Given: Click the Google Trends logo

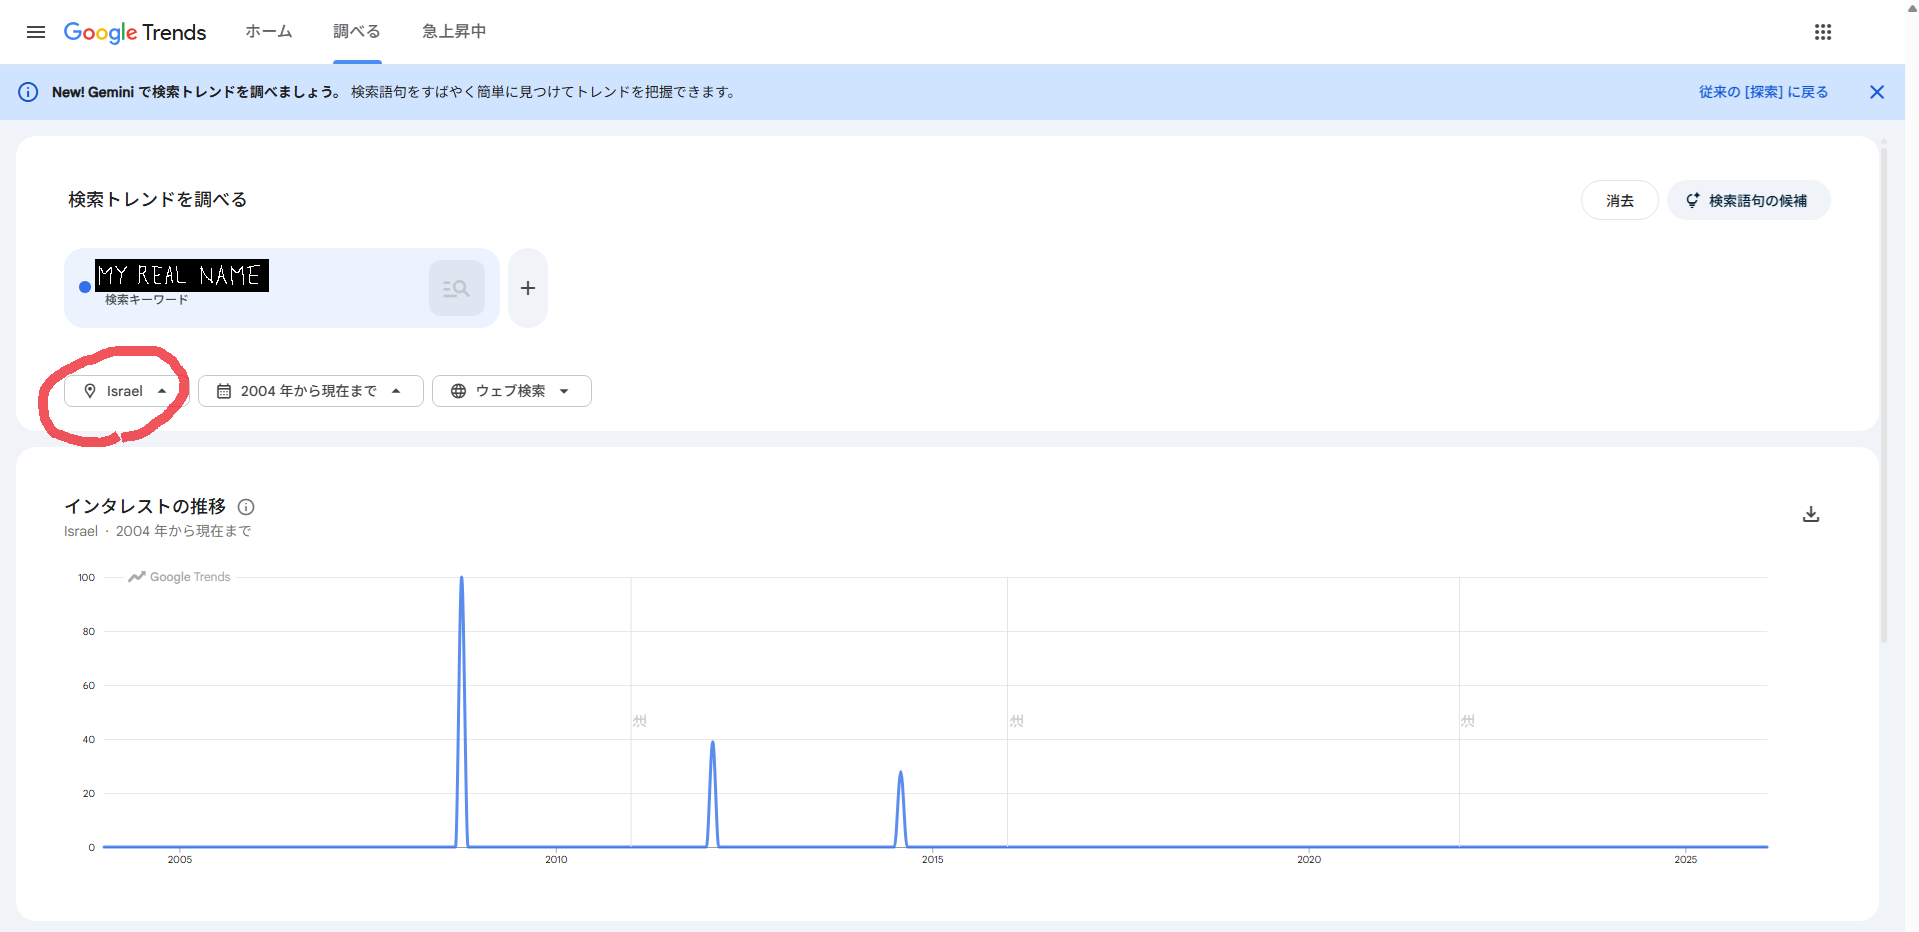Looking at the screenshot, I should click(135, 32).
